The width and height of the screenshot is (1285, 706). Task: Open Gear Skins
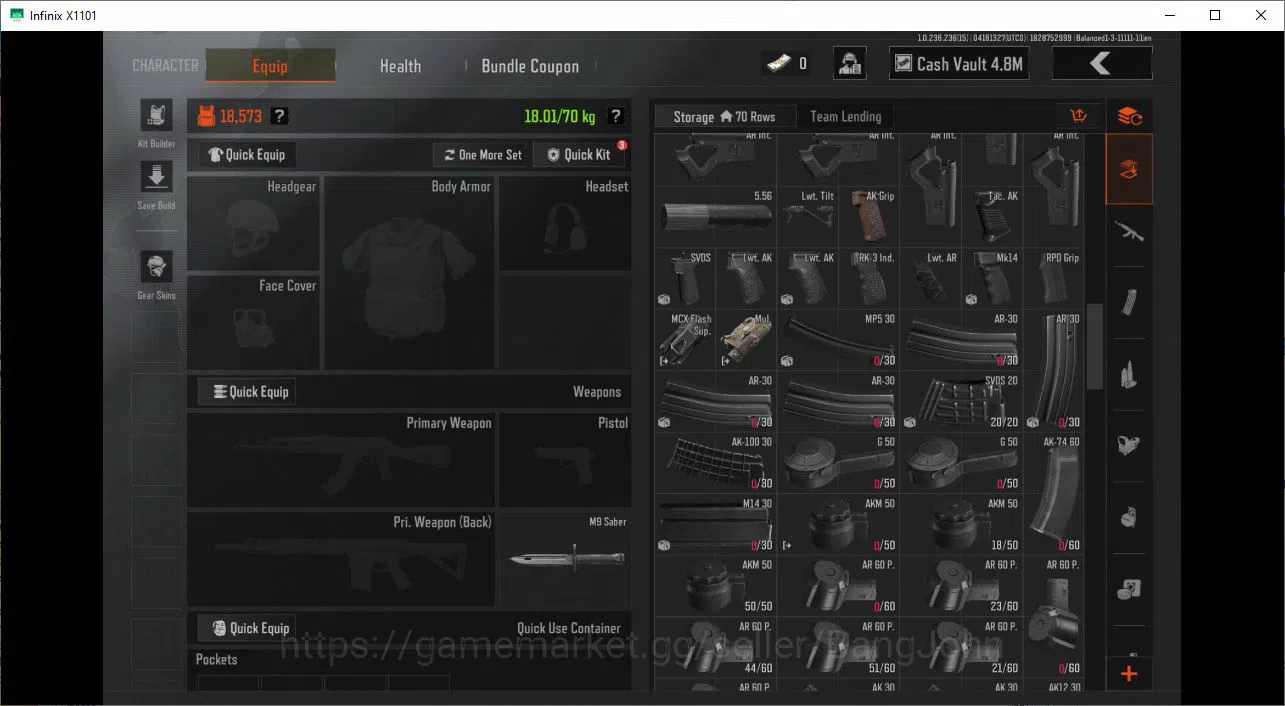pos(156,267)
